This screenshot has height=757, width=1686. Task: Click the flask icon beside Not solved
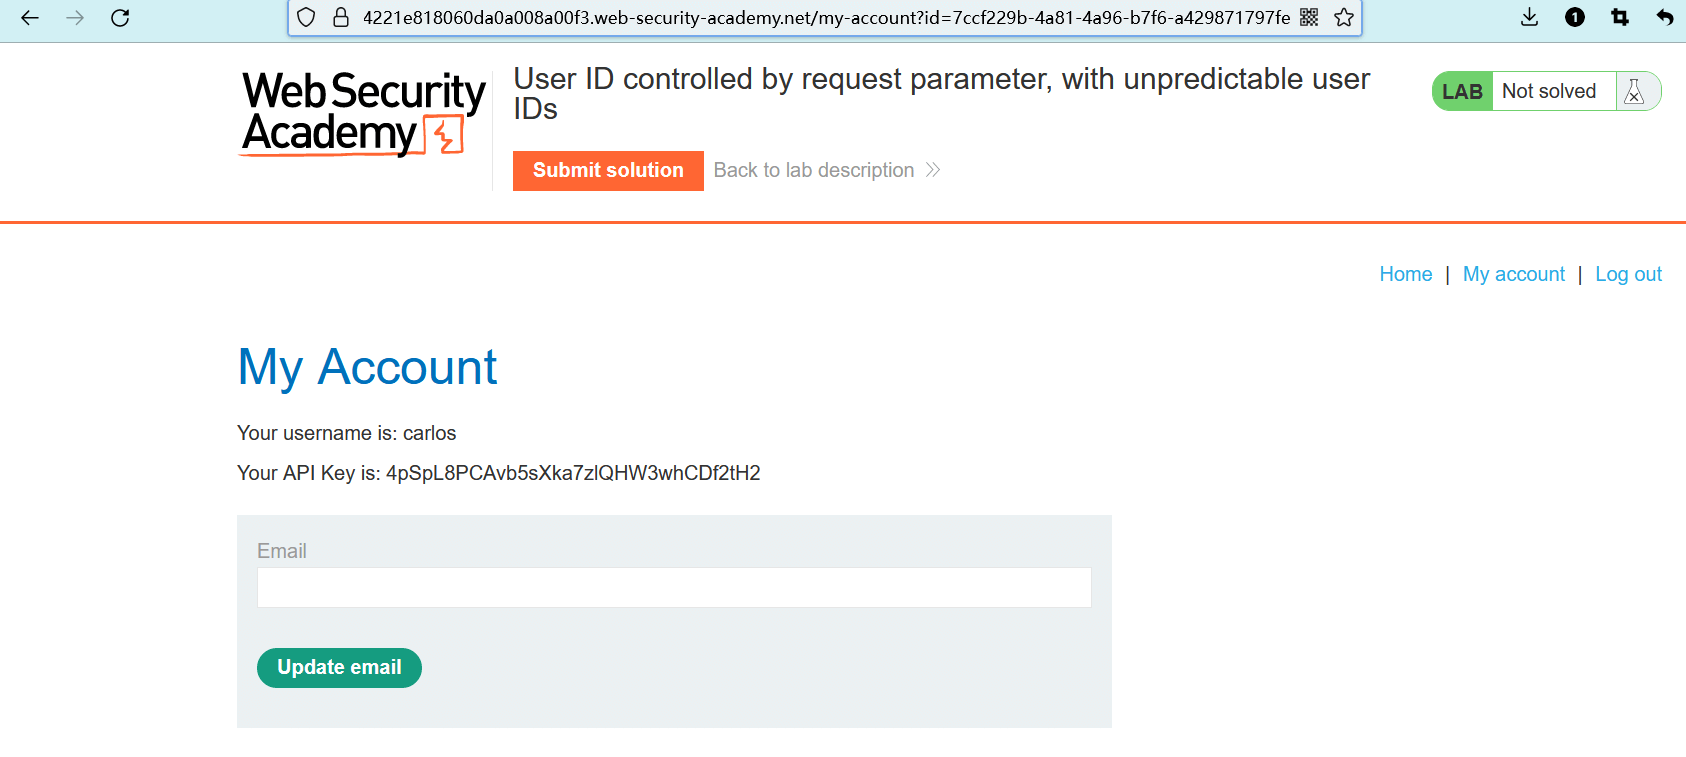click(1635, 91)
